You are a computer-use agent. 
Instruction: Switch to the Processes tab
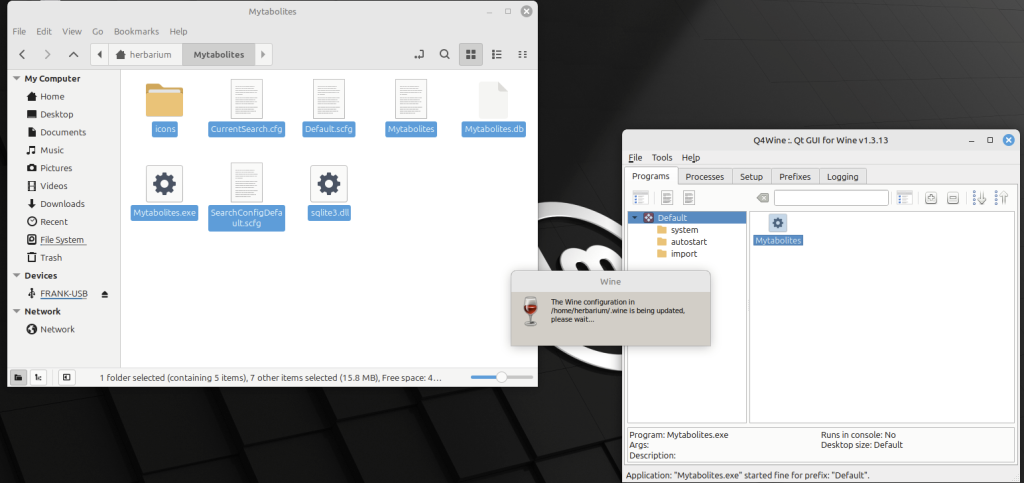704,177
